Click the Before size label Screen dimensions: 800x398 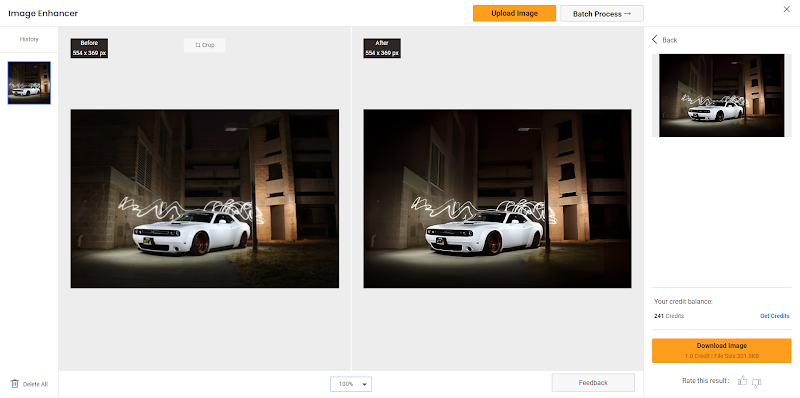89,48
